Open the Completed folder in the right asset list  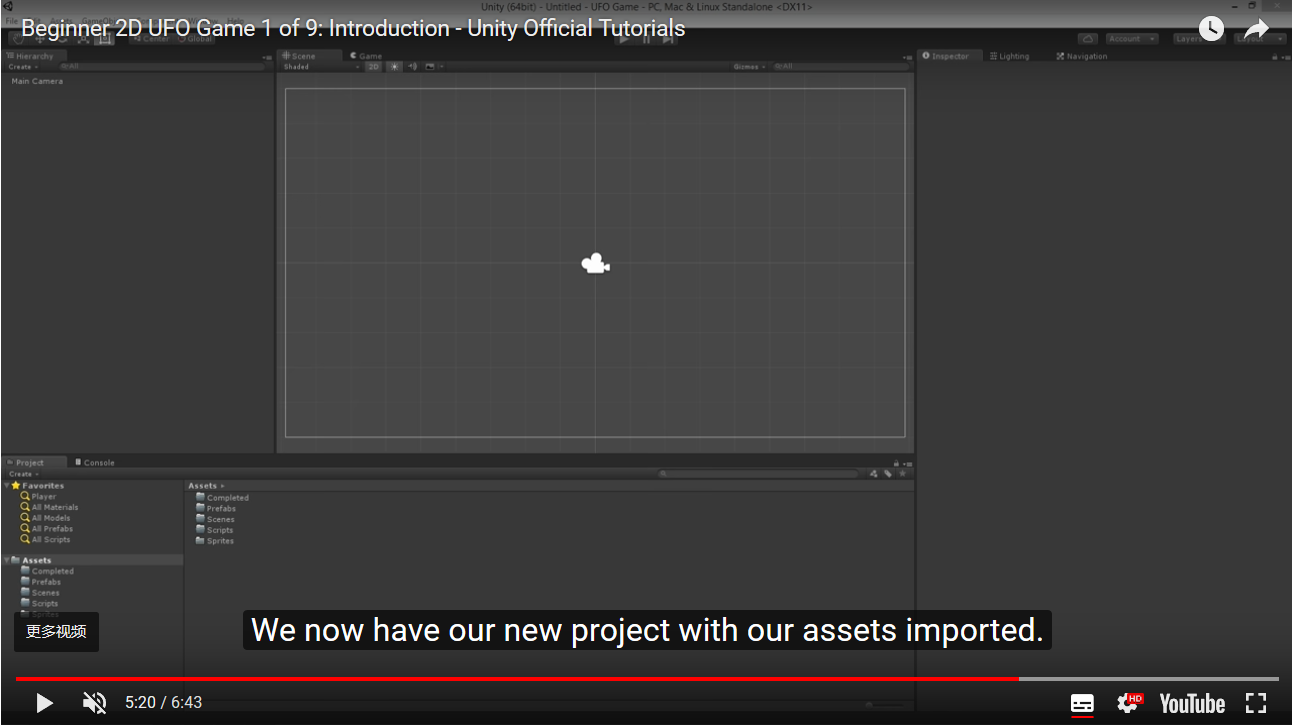point(222,497)
